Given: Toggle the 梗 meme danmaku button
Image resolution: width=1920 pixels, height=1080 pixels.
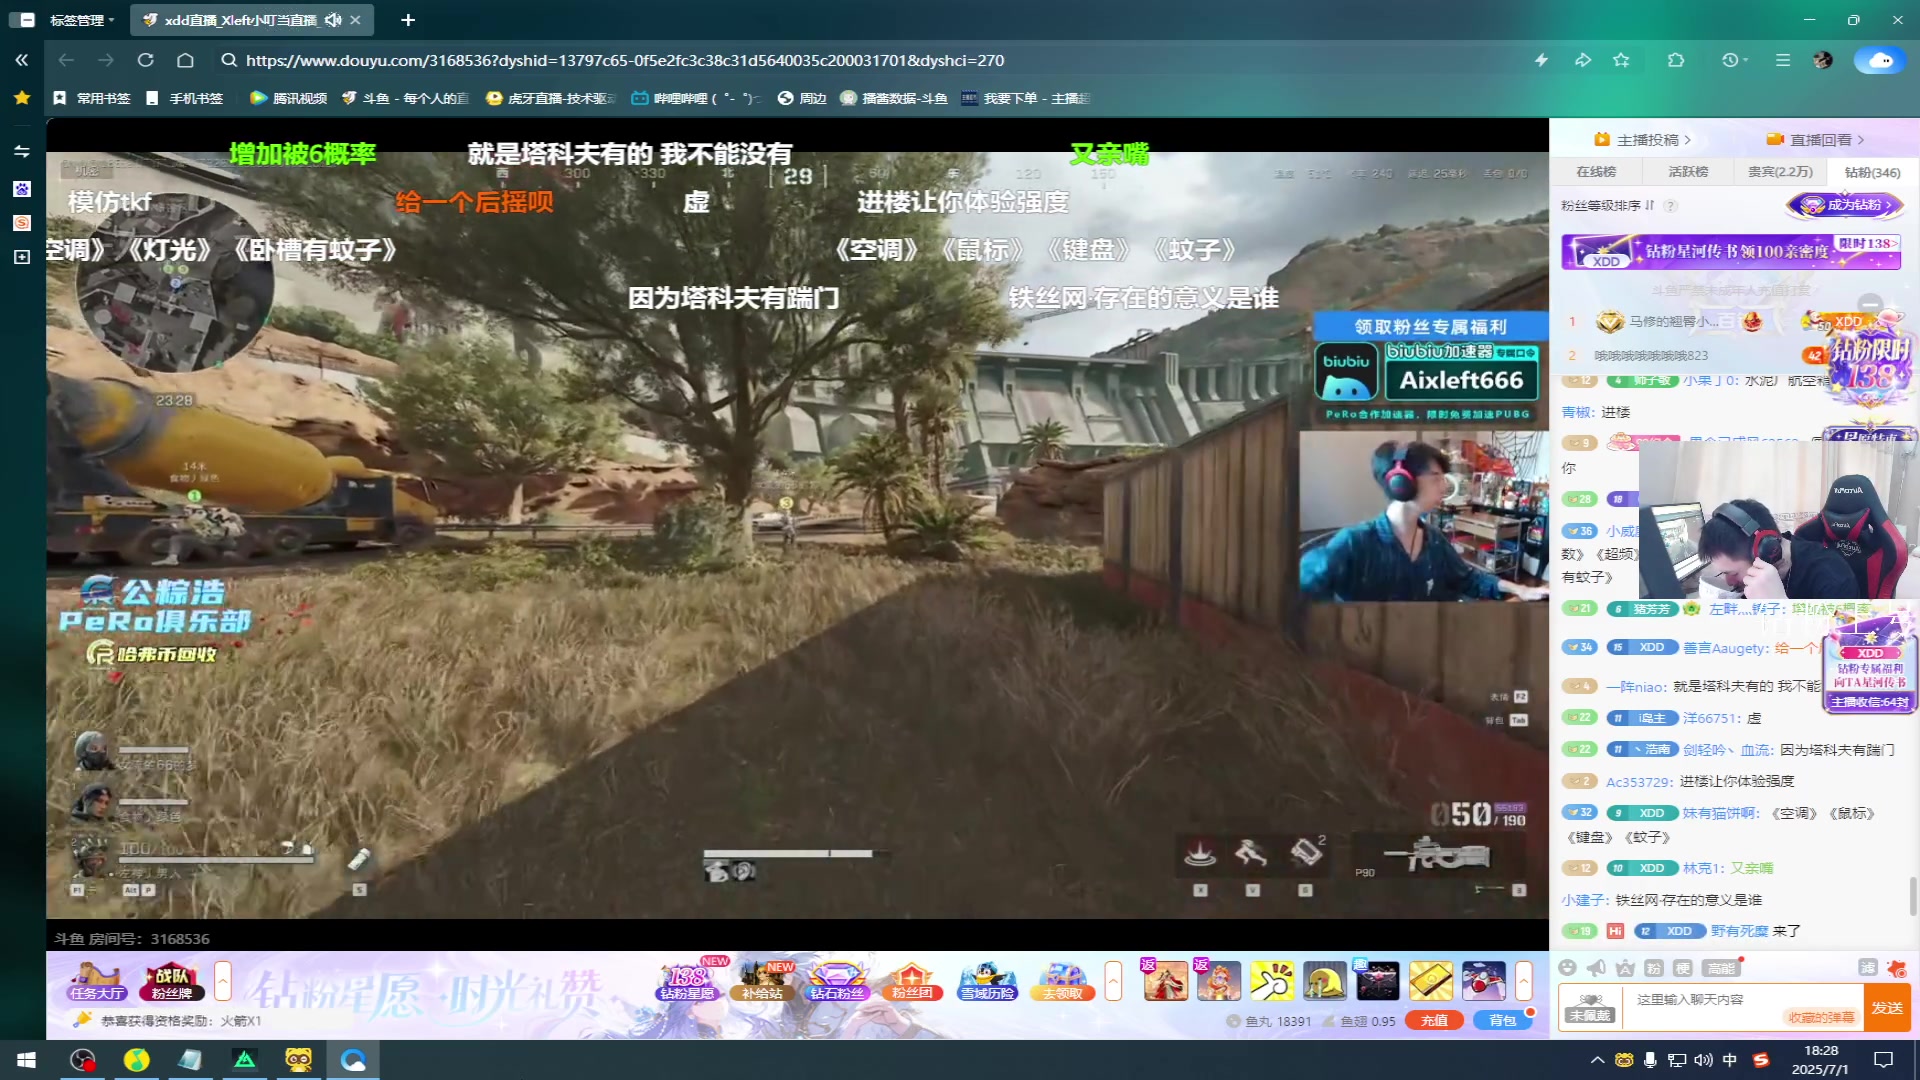Looking at the screenshot, I should coord(1683,967).
